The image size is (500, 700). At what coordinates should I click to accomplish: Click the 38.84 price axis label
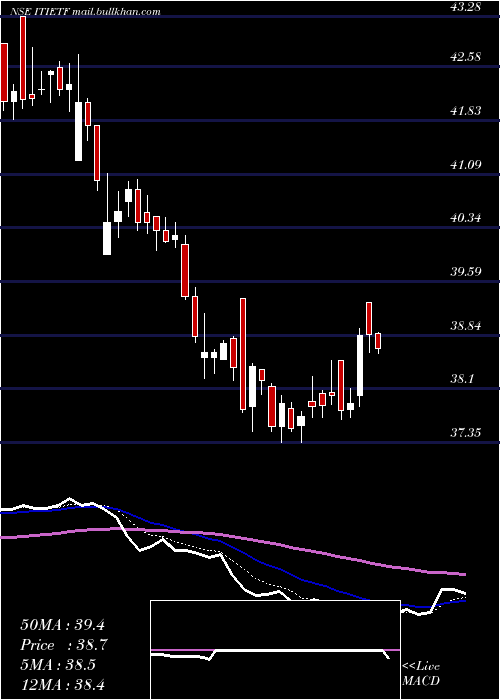[x=466, y=325]
